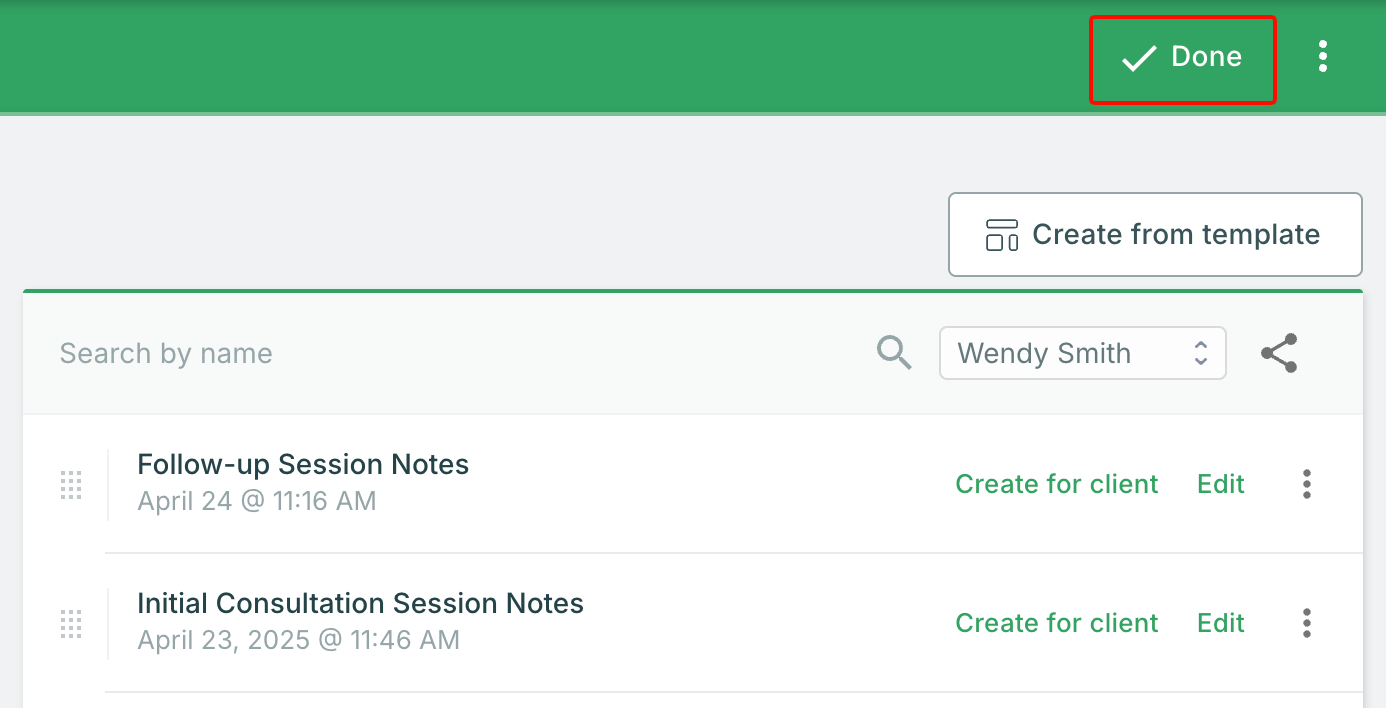Click the share templates icon
1386x708 pixels.
(1279, 353)
